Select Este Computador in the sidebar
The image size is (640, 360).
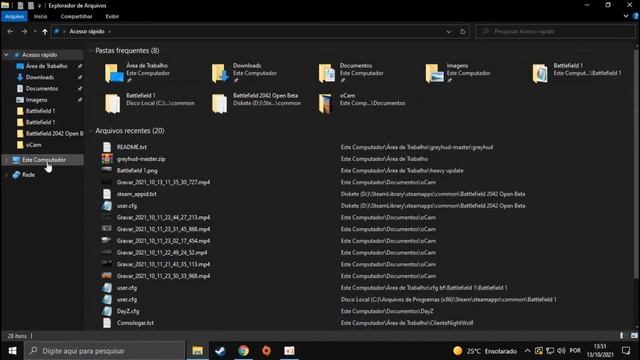coord(44,160)
